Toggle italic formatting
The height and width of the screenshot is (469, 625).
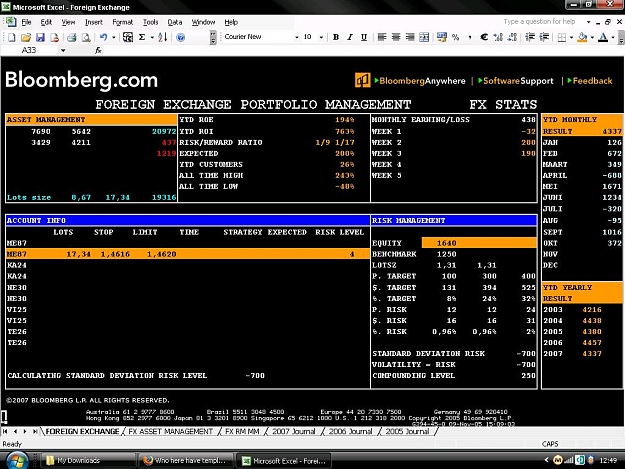350,37
